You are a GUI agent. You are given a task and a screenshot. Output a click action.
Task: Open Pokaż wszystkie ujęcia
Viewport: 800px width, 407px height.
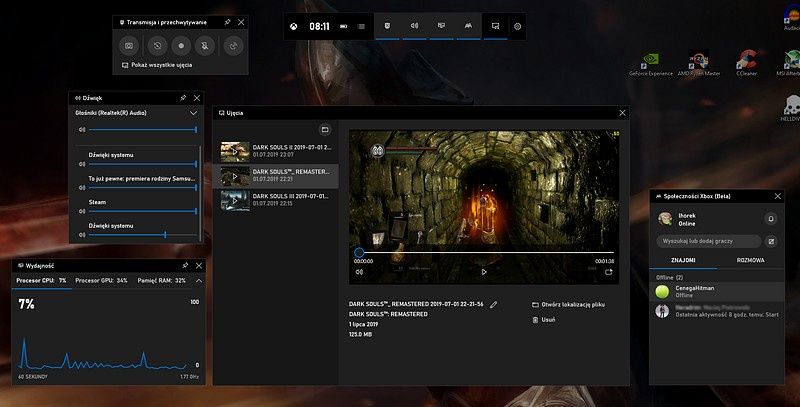pyautogui.click(x=157, y=65)
